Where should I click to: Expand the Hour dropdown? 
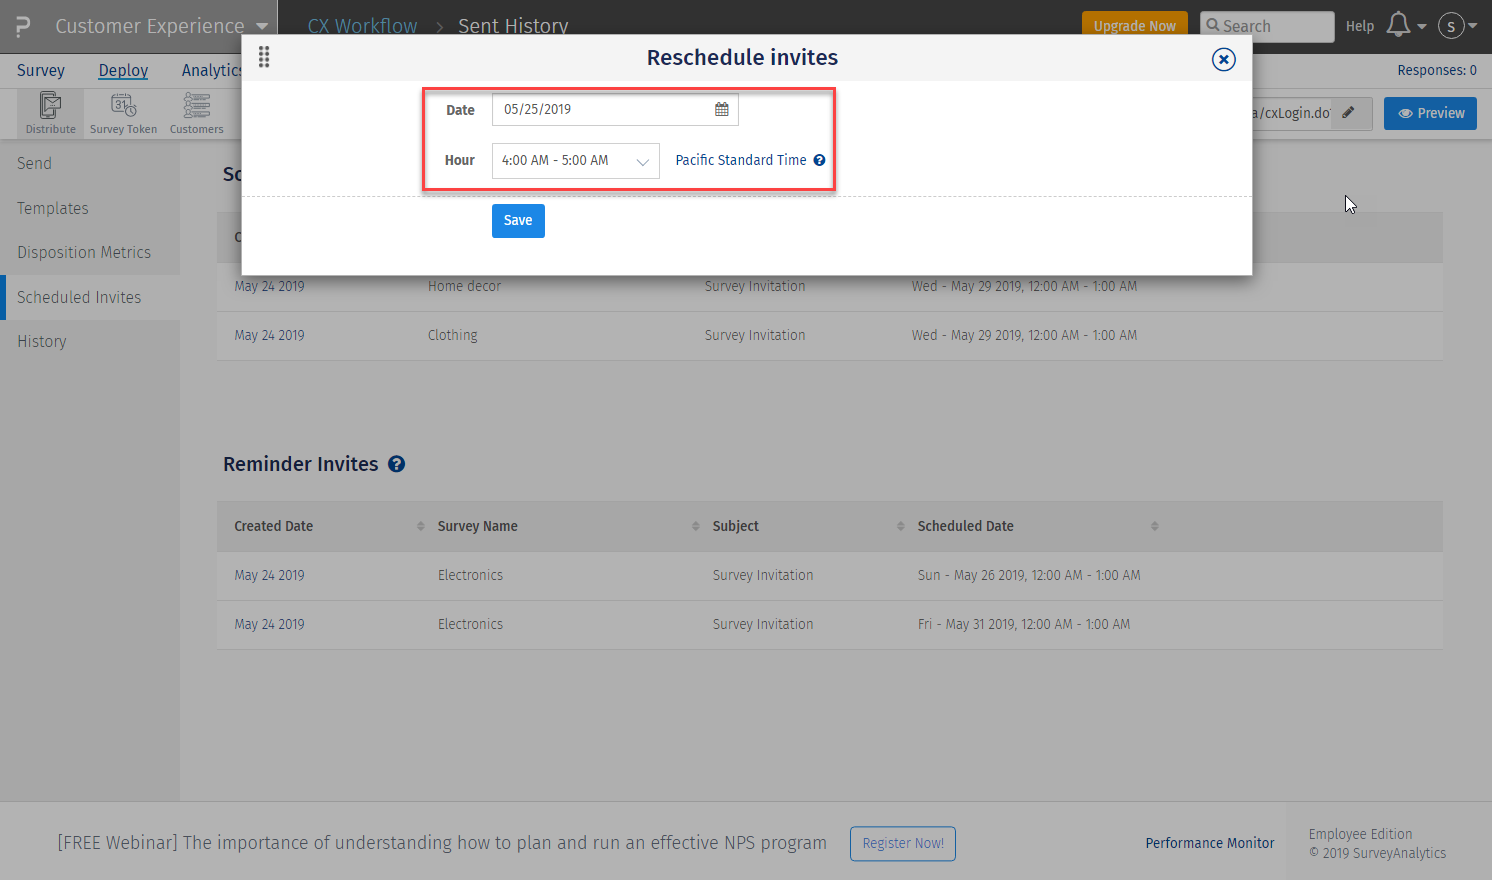(575, 160)
